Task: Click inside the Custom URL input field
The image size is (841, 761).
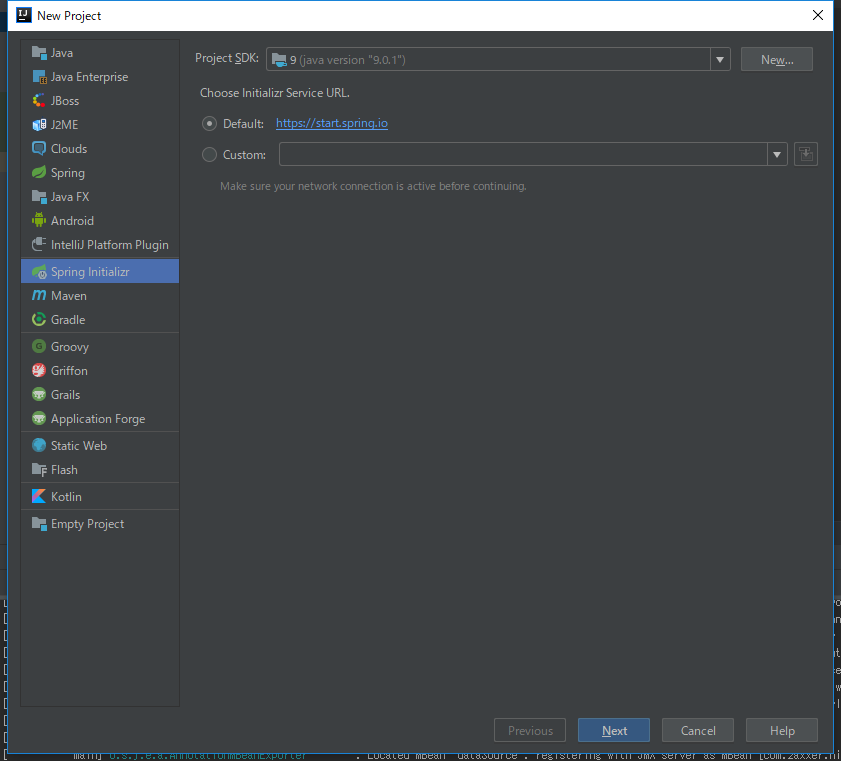Action: [x=523, y=154]
